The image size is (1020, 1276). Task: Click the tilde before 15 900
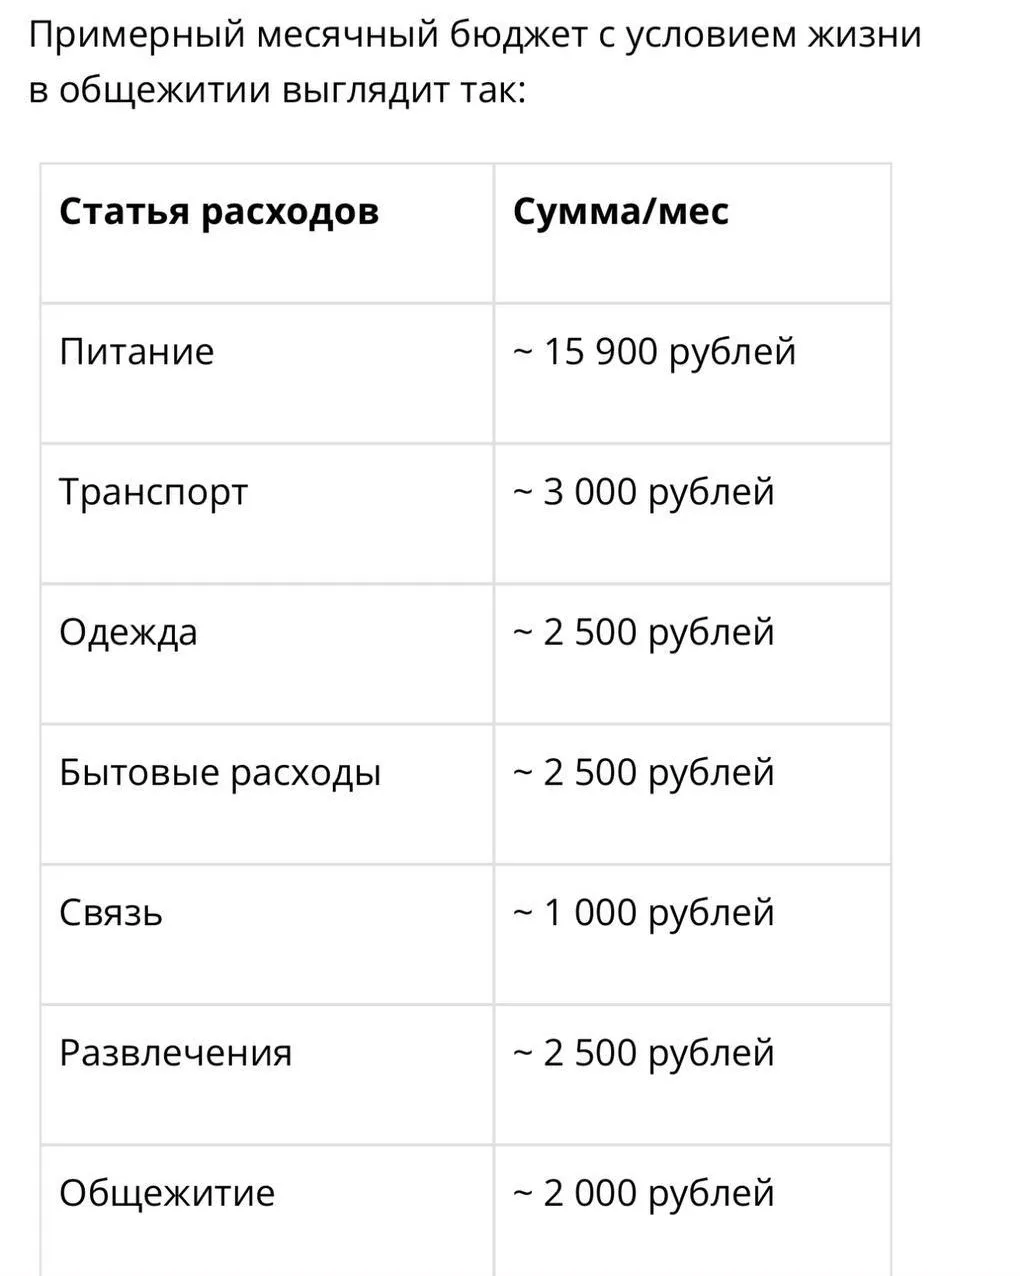click(x=522, y=352)
